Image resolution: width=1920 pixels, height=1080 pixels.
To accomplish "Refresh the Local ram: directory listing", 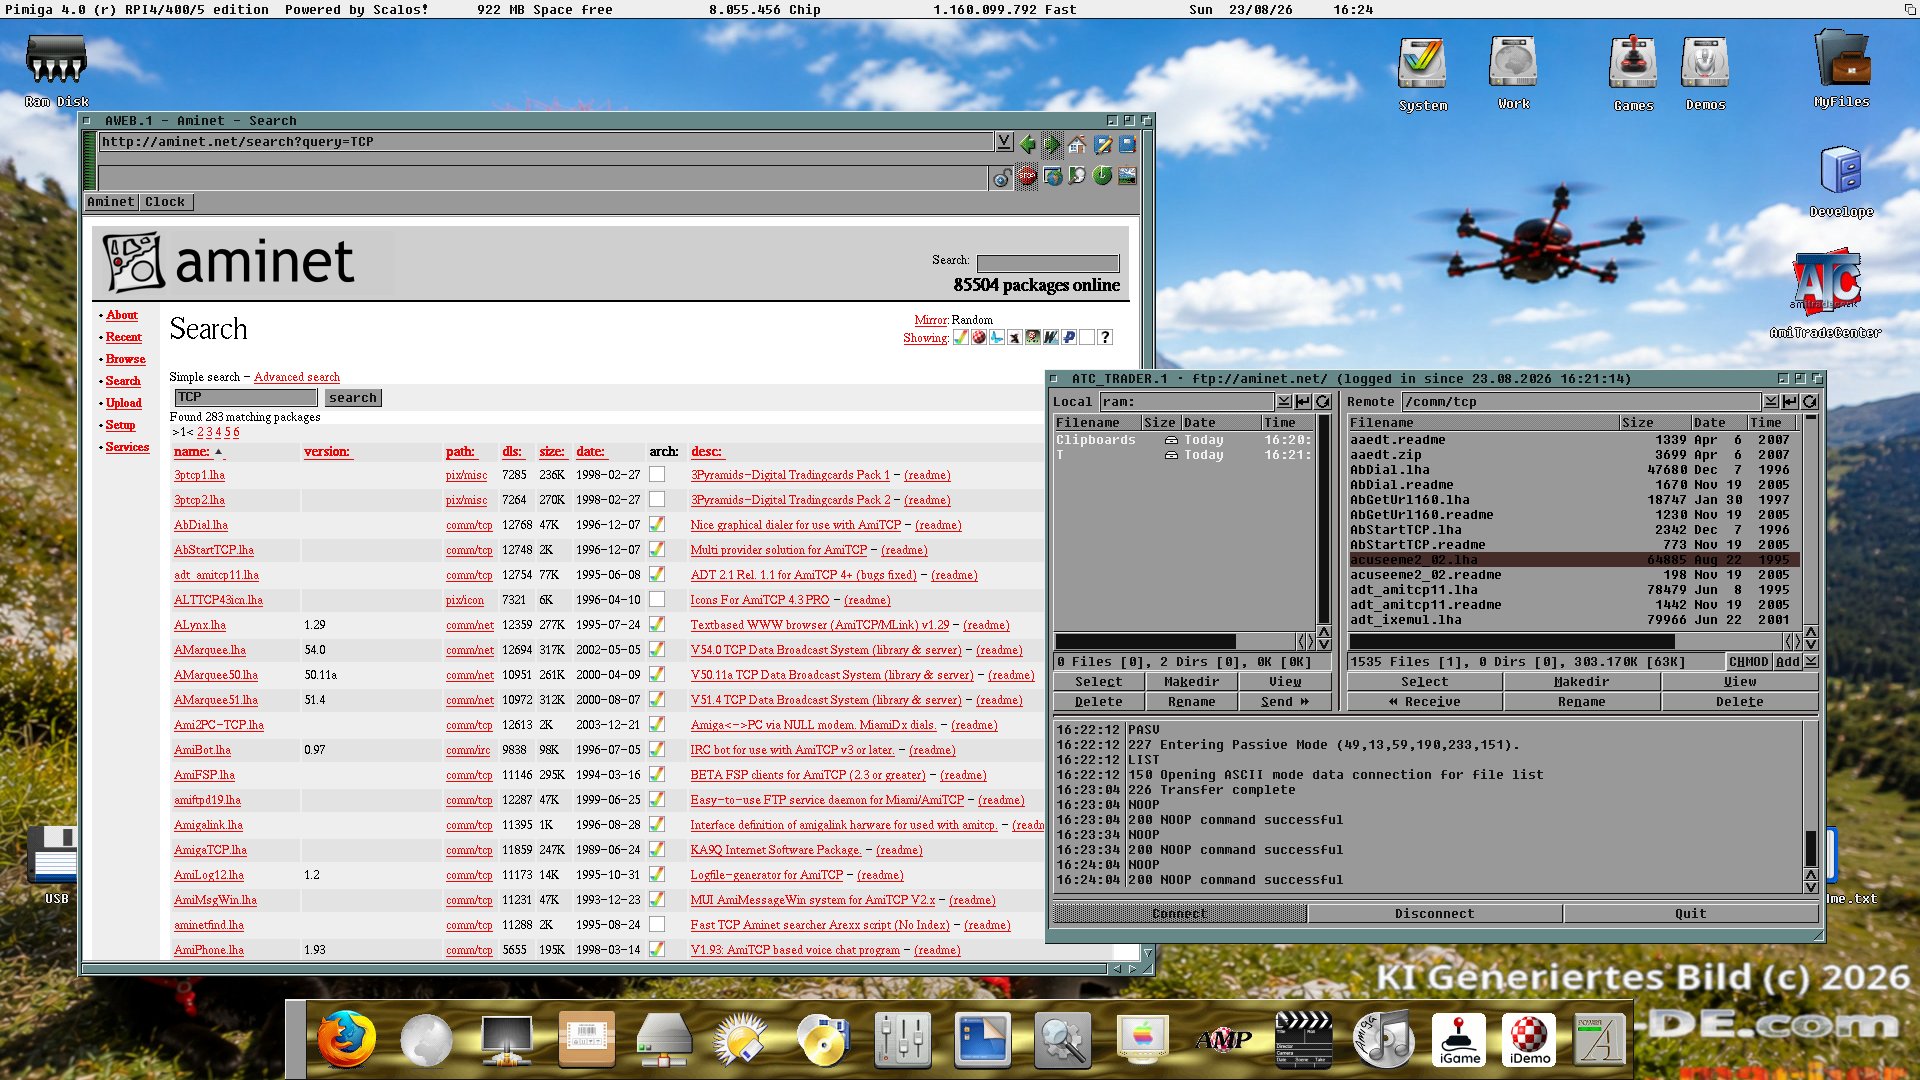I will tap(1323, 402).
